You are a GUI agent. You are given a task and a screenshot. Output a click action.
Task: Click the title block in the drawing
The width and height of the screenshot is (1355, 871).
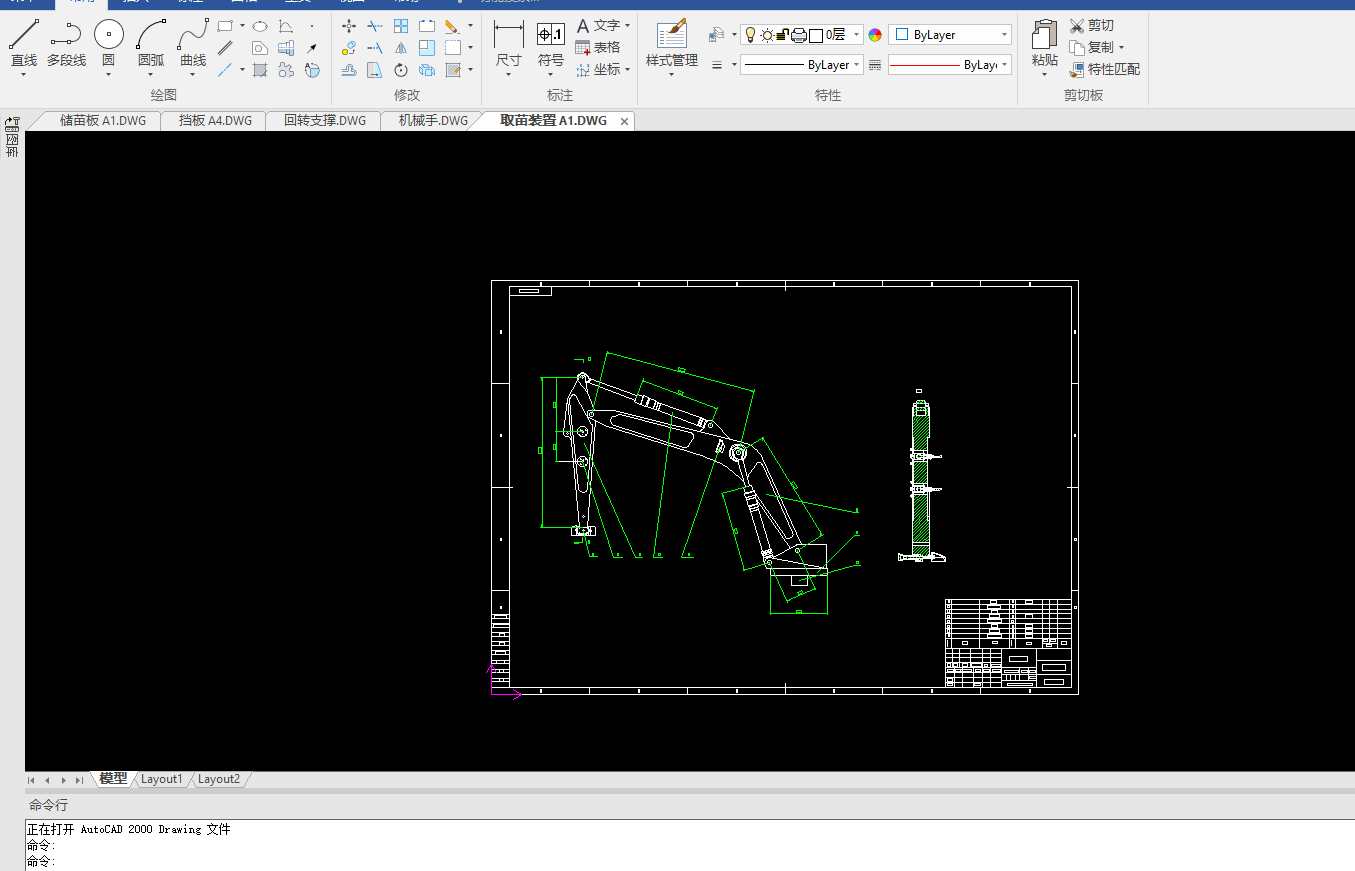(x=1008, y=643)
